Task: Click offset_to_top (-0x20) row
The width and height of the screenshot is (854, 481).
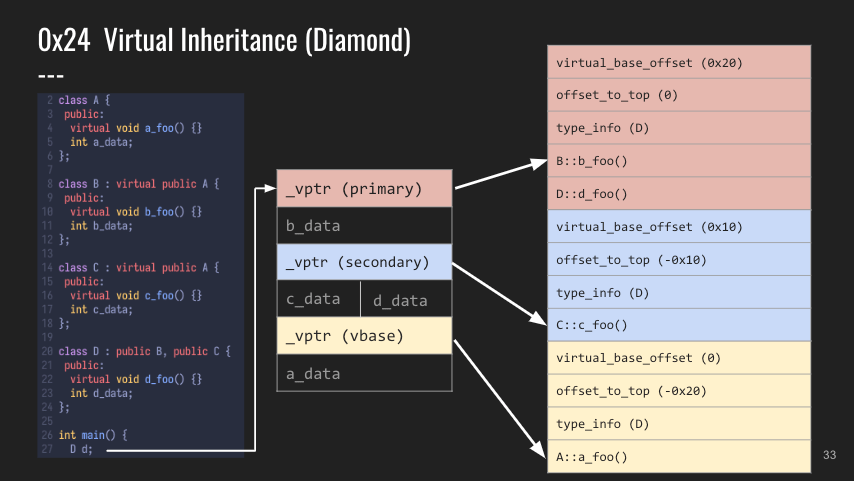Action: 679,391
